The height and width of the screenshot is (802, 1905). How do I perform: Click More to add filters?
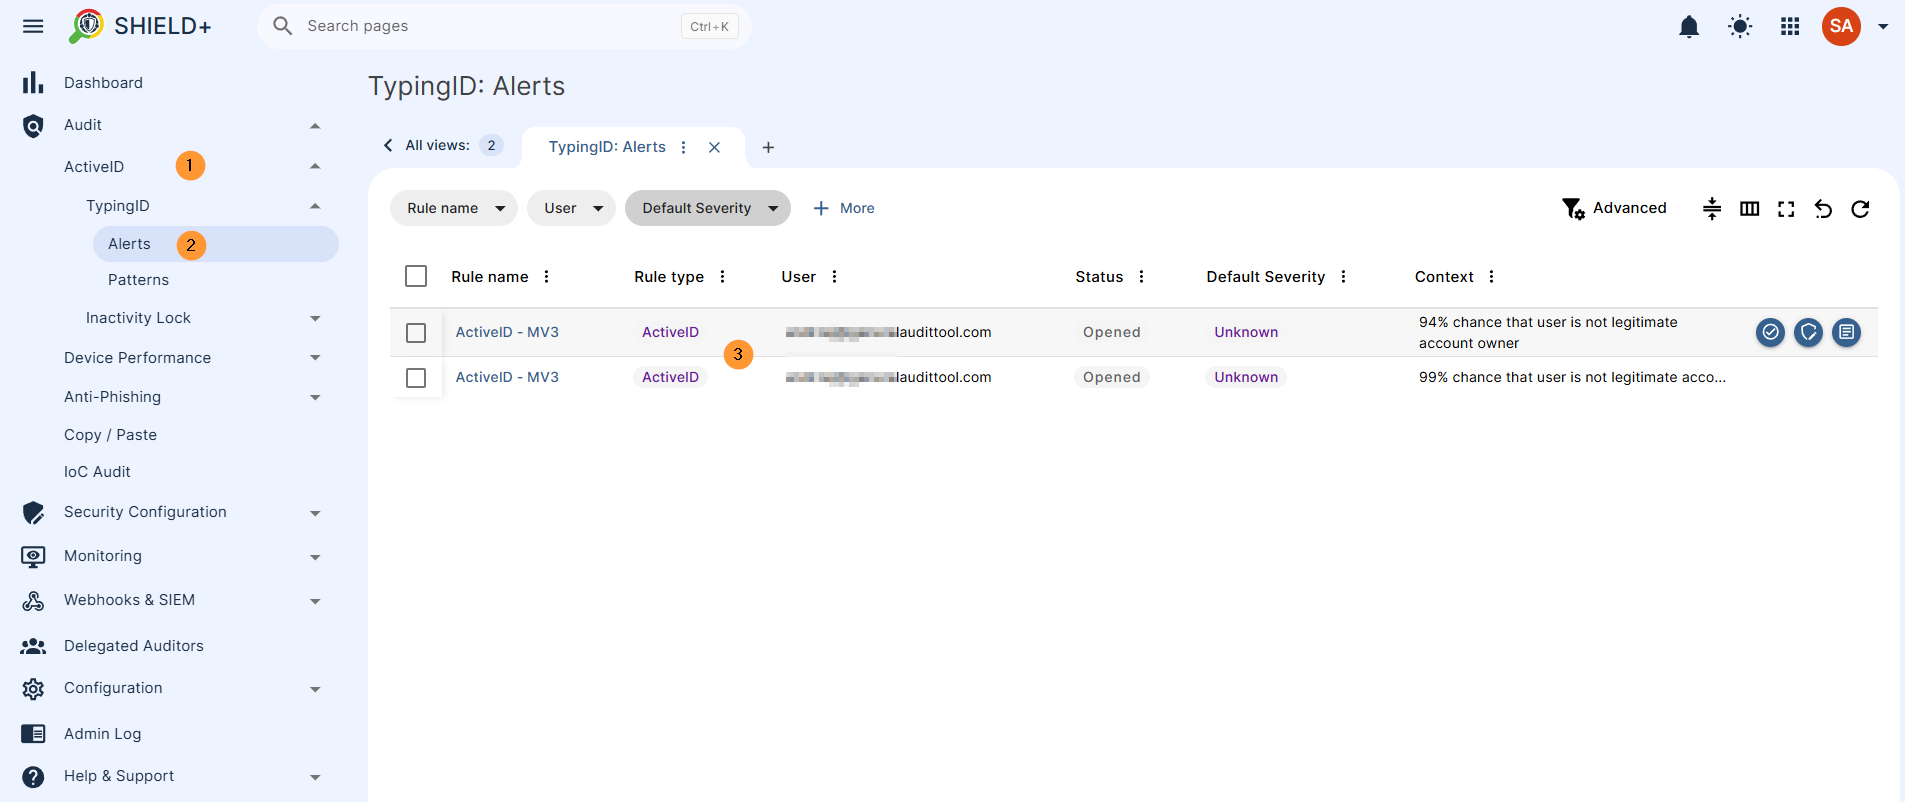click(844, 208)
